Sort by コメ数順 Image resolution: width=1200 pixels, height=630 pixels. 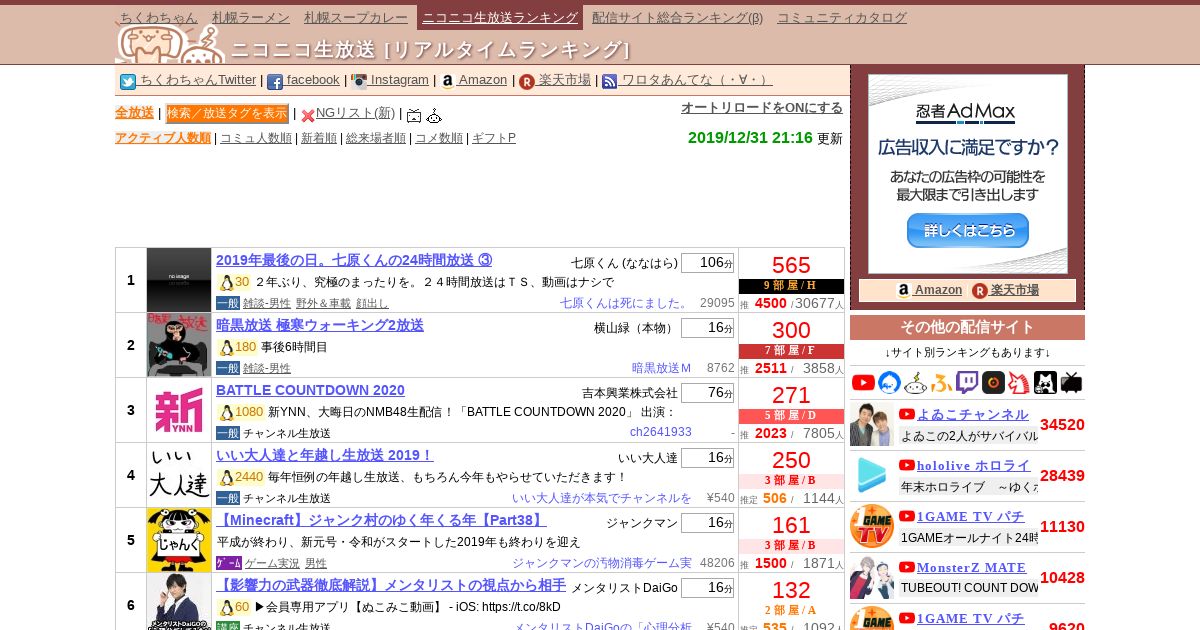pos(439,138)
